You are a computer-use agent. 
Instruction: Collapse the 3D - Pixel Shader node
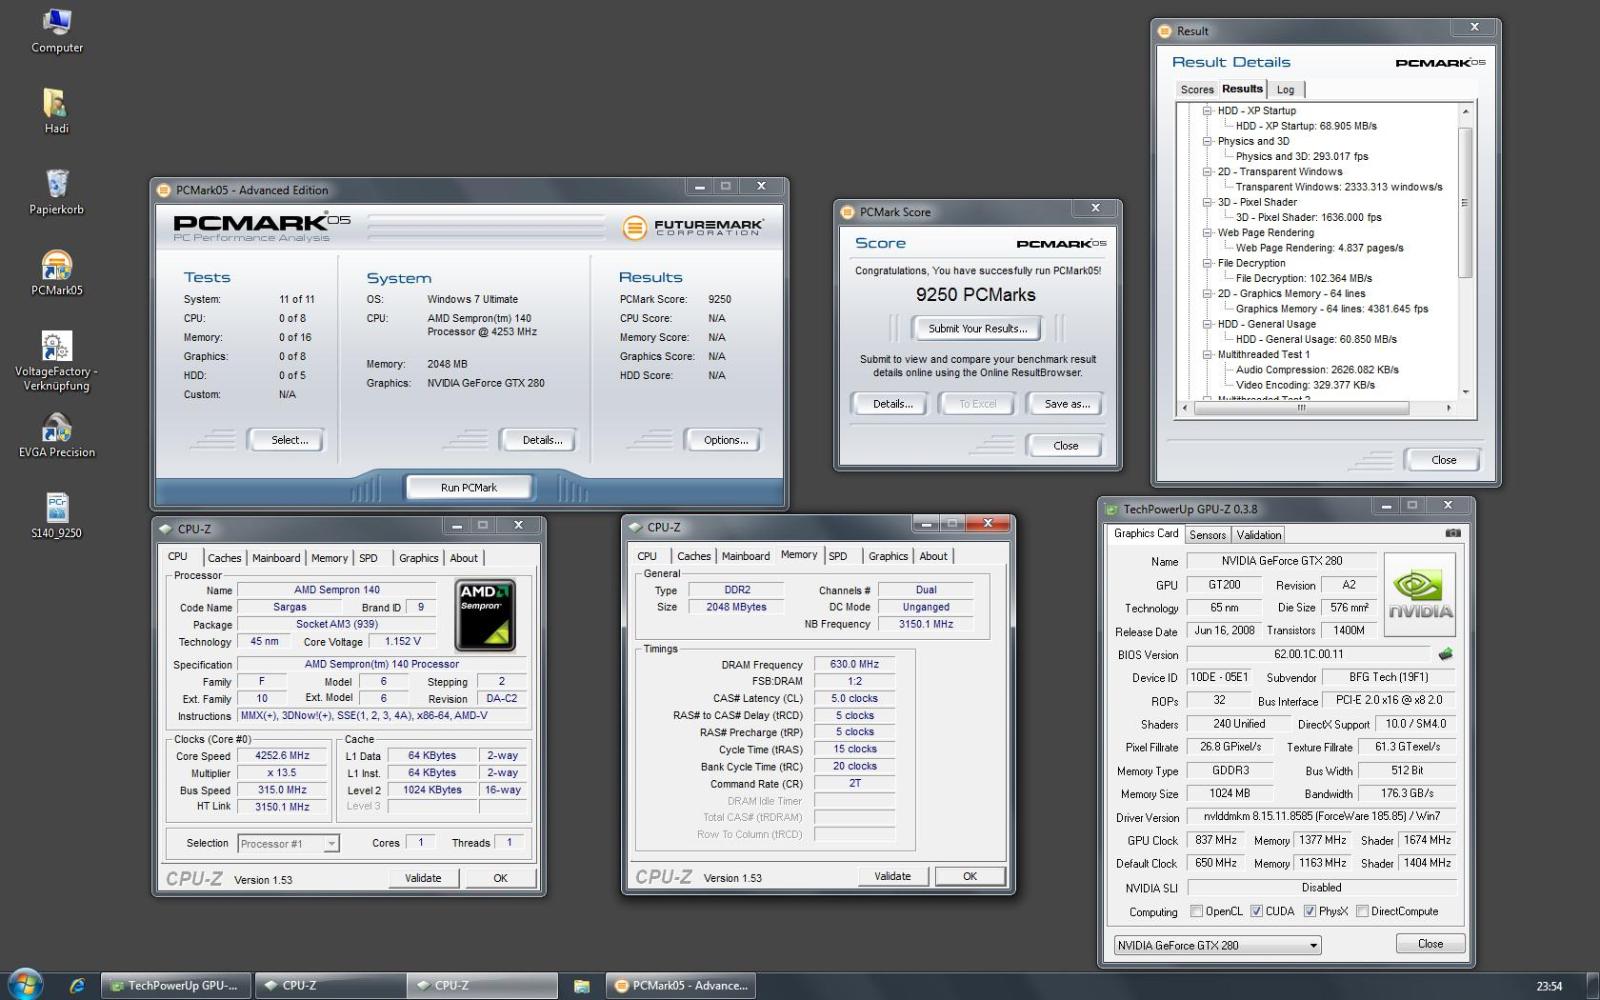[x=1208, y=202]
